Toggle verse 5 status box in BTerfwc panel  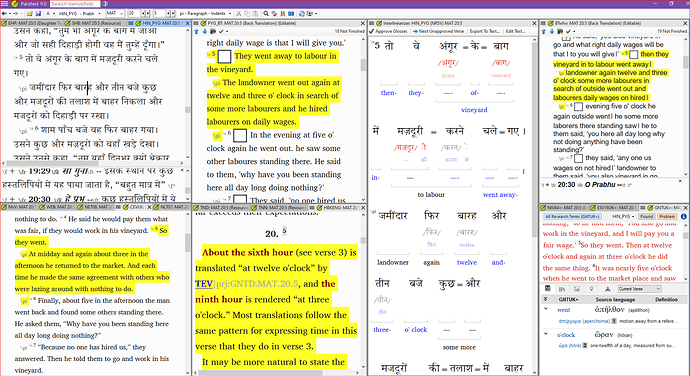point(634,55)
